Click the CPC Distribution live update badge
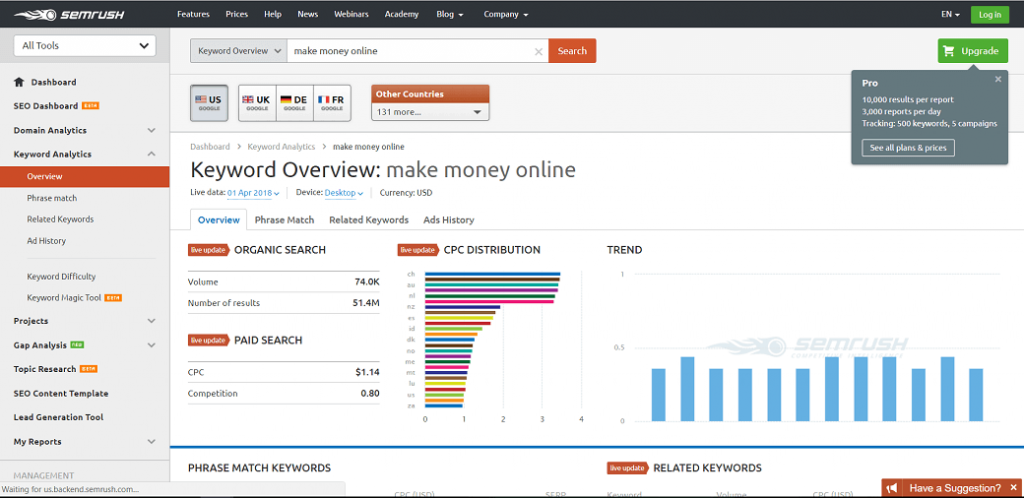 417,250
